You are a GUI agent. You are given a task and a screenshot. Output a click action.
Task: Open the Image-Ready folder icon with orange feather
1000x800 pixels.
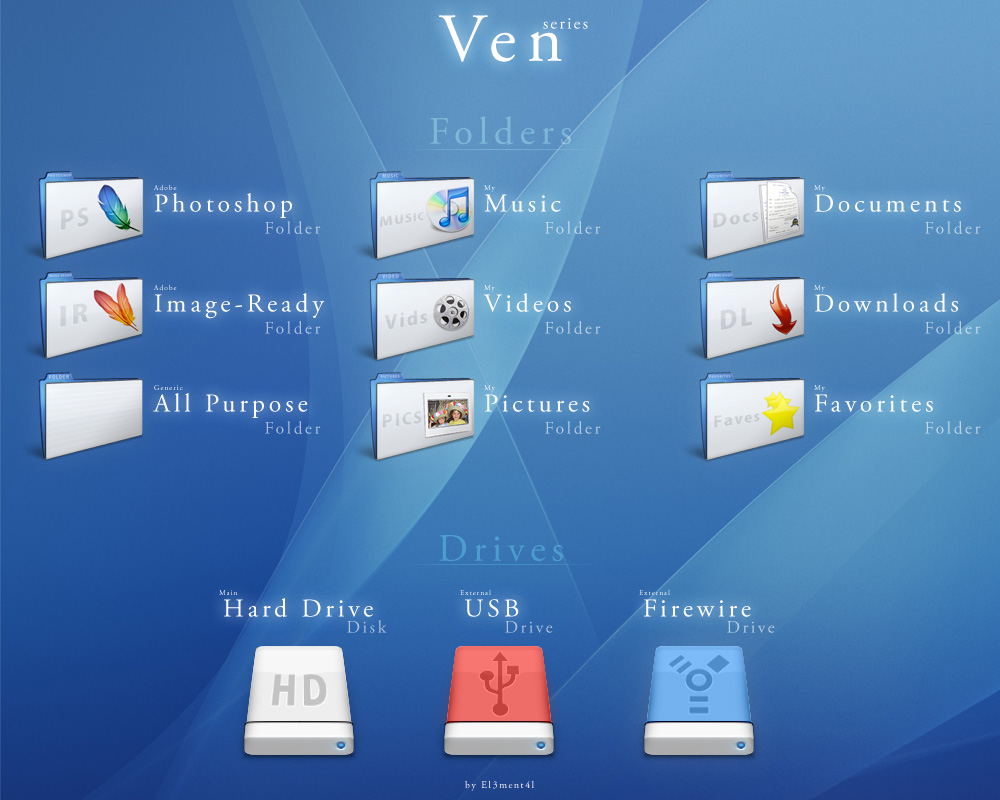pyautogui.click(x=91, y=315)
